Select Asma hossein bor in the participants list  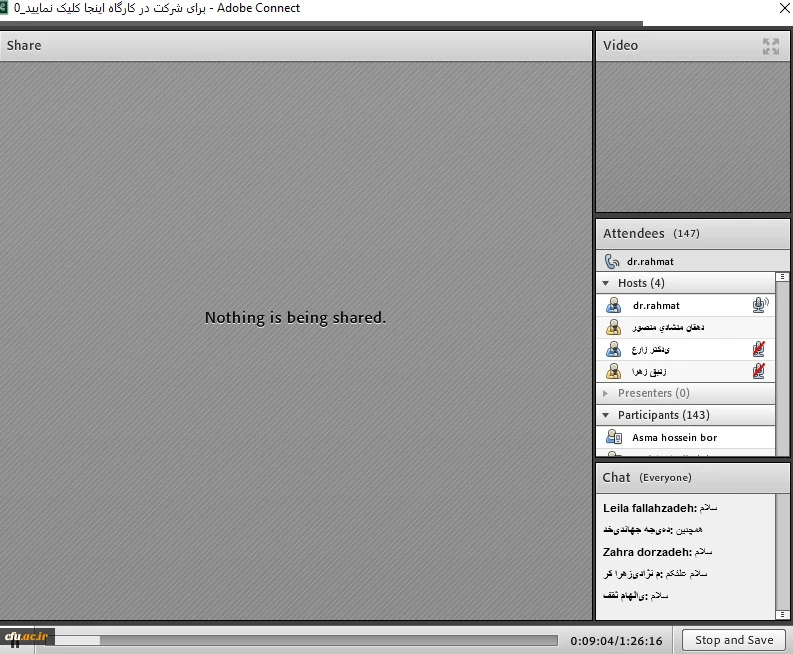point(674,437)
